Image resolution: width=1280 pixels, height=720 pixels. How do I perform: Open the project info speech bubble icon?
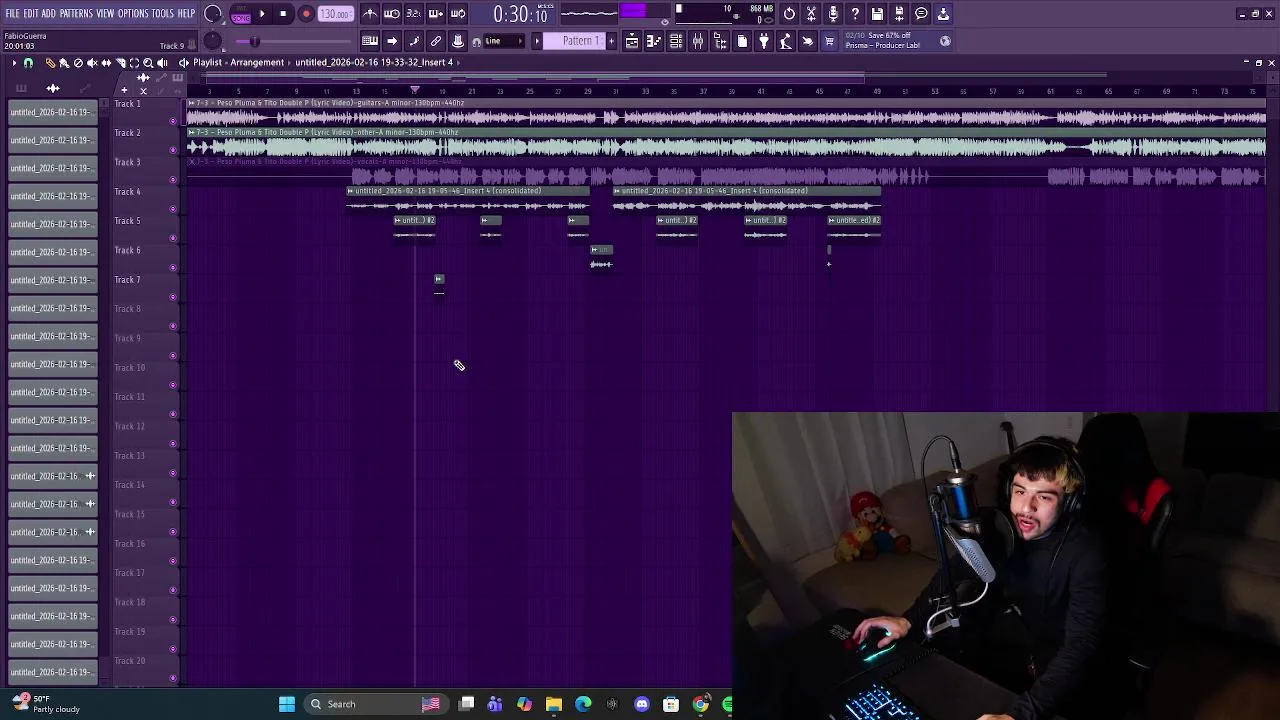[921, 14]
